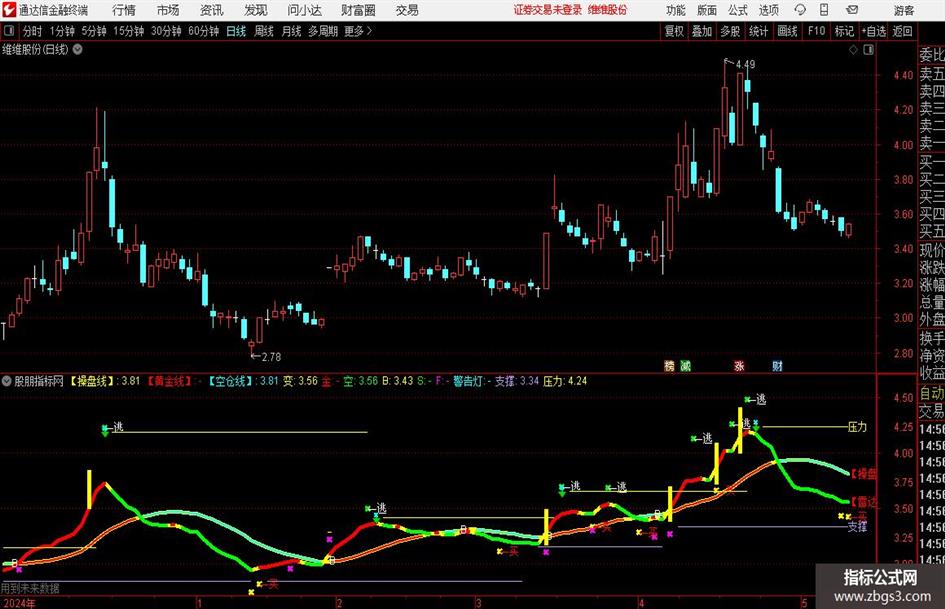Click the 2024年 date axis label
Screen dimensions: 945x609
(19, 603)
